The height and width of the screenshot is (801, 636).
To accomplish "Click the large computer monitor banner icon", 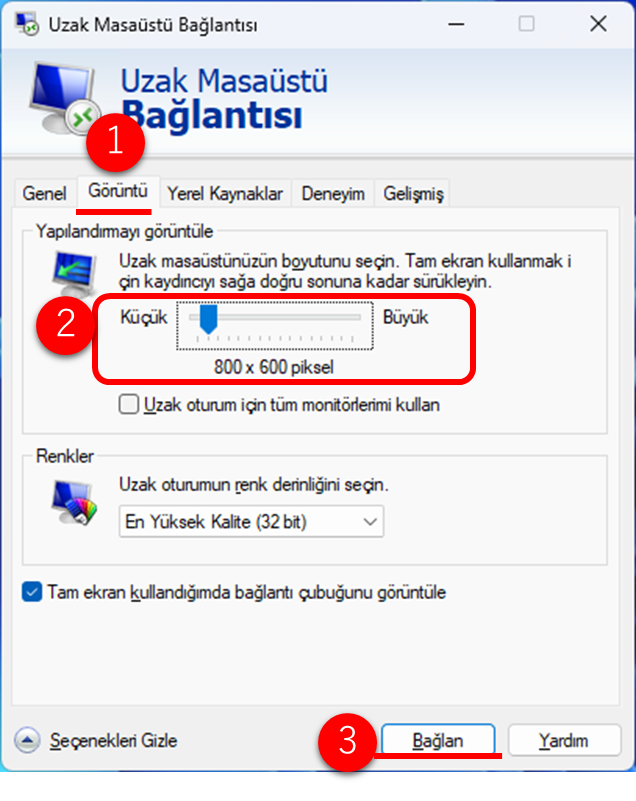I will tap(64, 98).
